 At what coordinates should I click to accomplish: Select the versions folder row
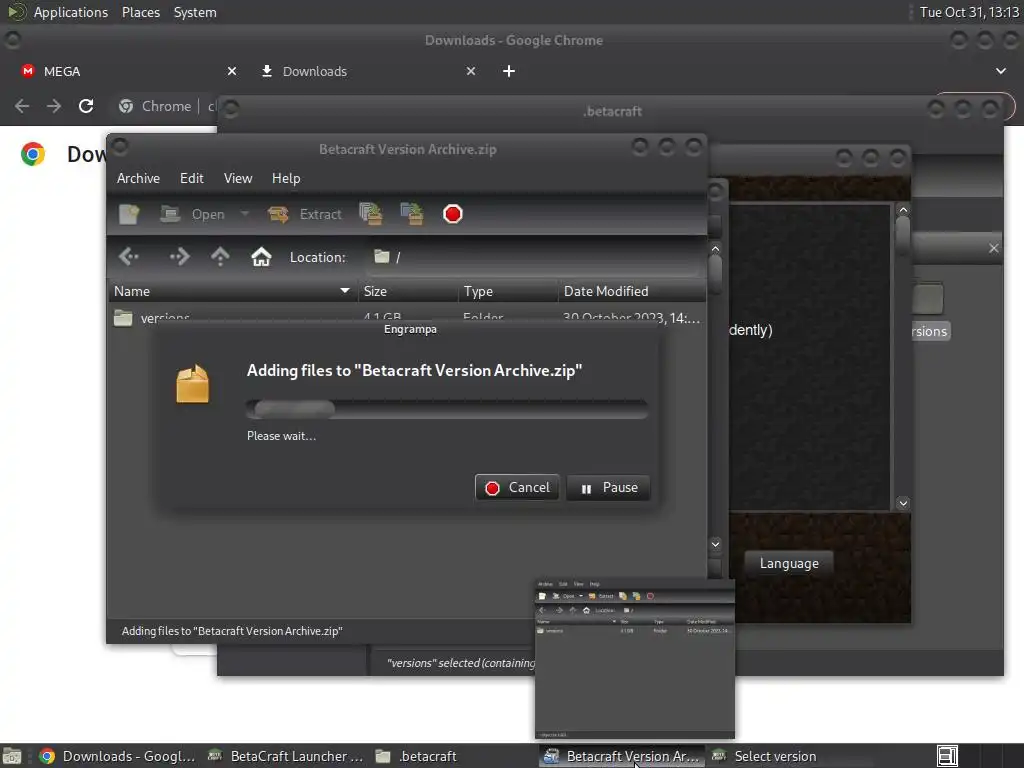tap(406, 317)
